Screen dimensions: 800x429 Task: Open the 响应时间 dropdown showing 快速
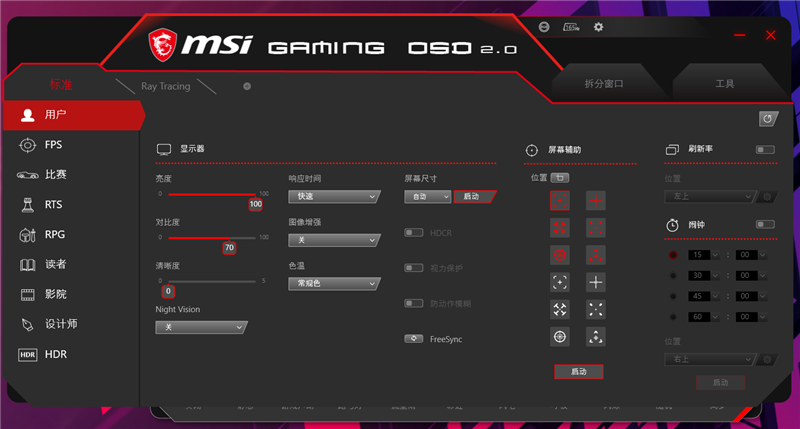[x=334, y=196]
